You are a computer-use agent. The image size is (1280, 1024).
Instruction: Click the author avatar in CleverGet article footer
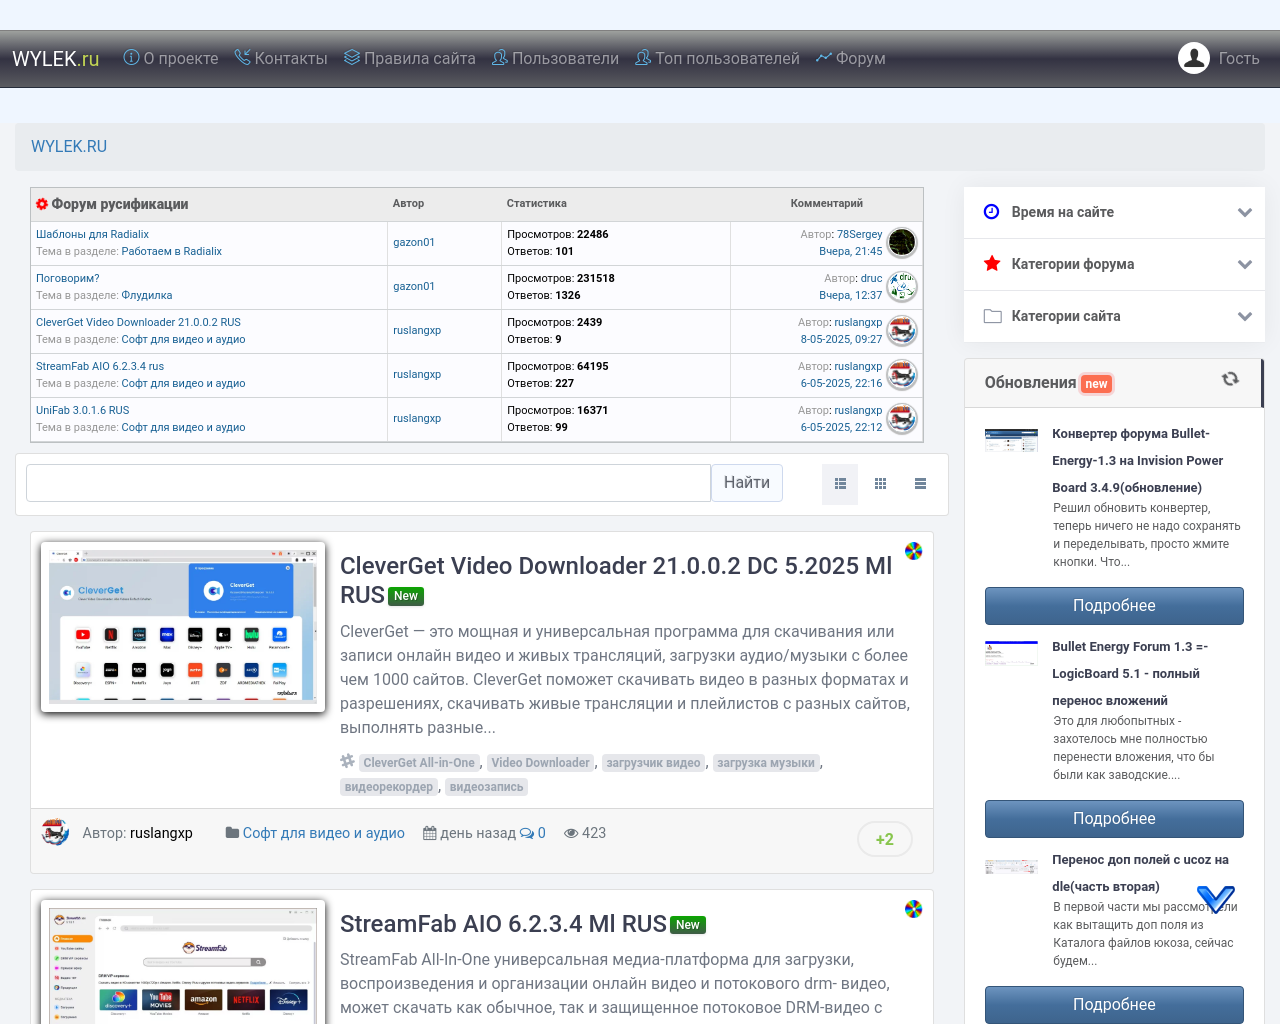coord(55,832)
